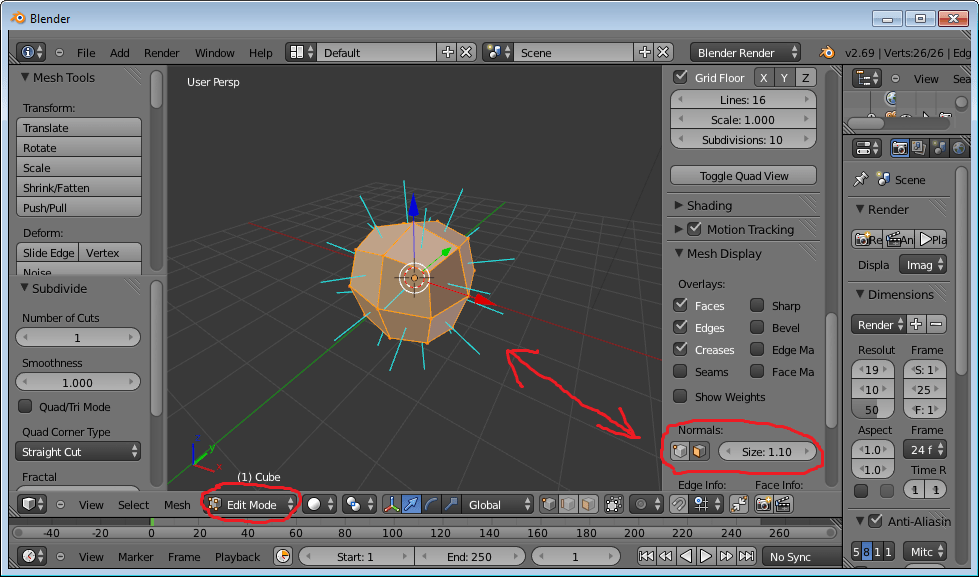Enable the Bevel overlay checkbox
Screen dimensions: 979x577
pyautogui.click(x=757, y=327)
